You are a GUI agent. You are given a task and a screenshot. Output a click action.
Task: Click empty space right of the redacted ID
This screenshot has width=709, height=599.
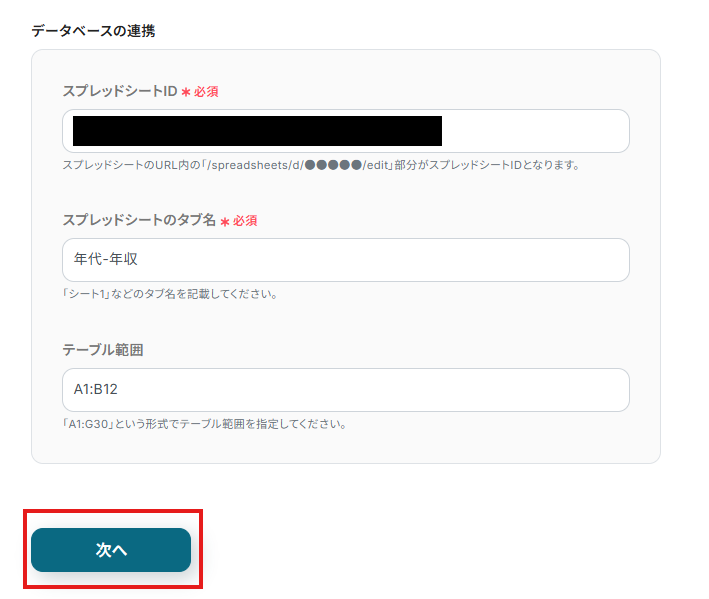(x=535, y=131)
